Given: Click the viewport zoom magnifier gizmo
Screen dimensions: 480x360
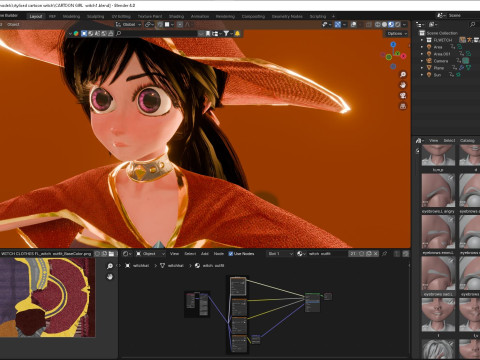Looking at the screenshot, I should 403,74.
